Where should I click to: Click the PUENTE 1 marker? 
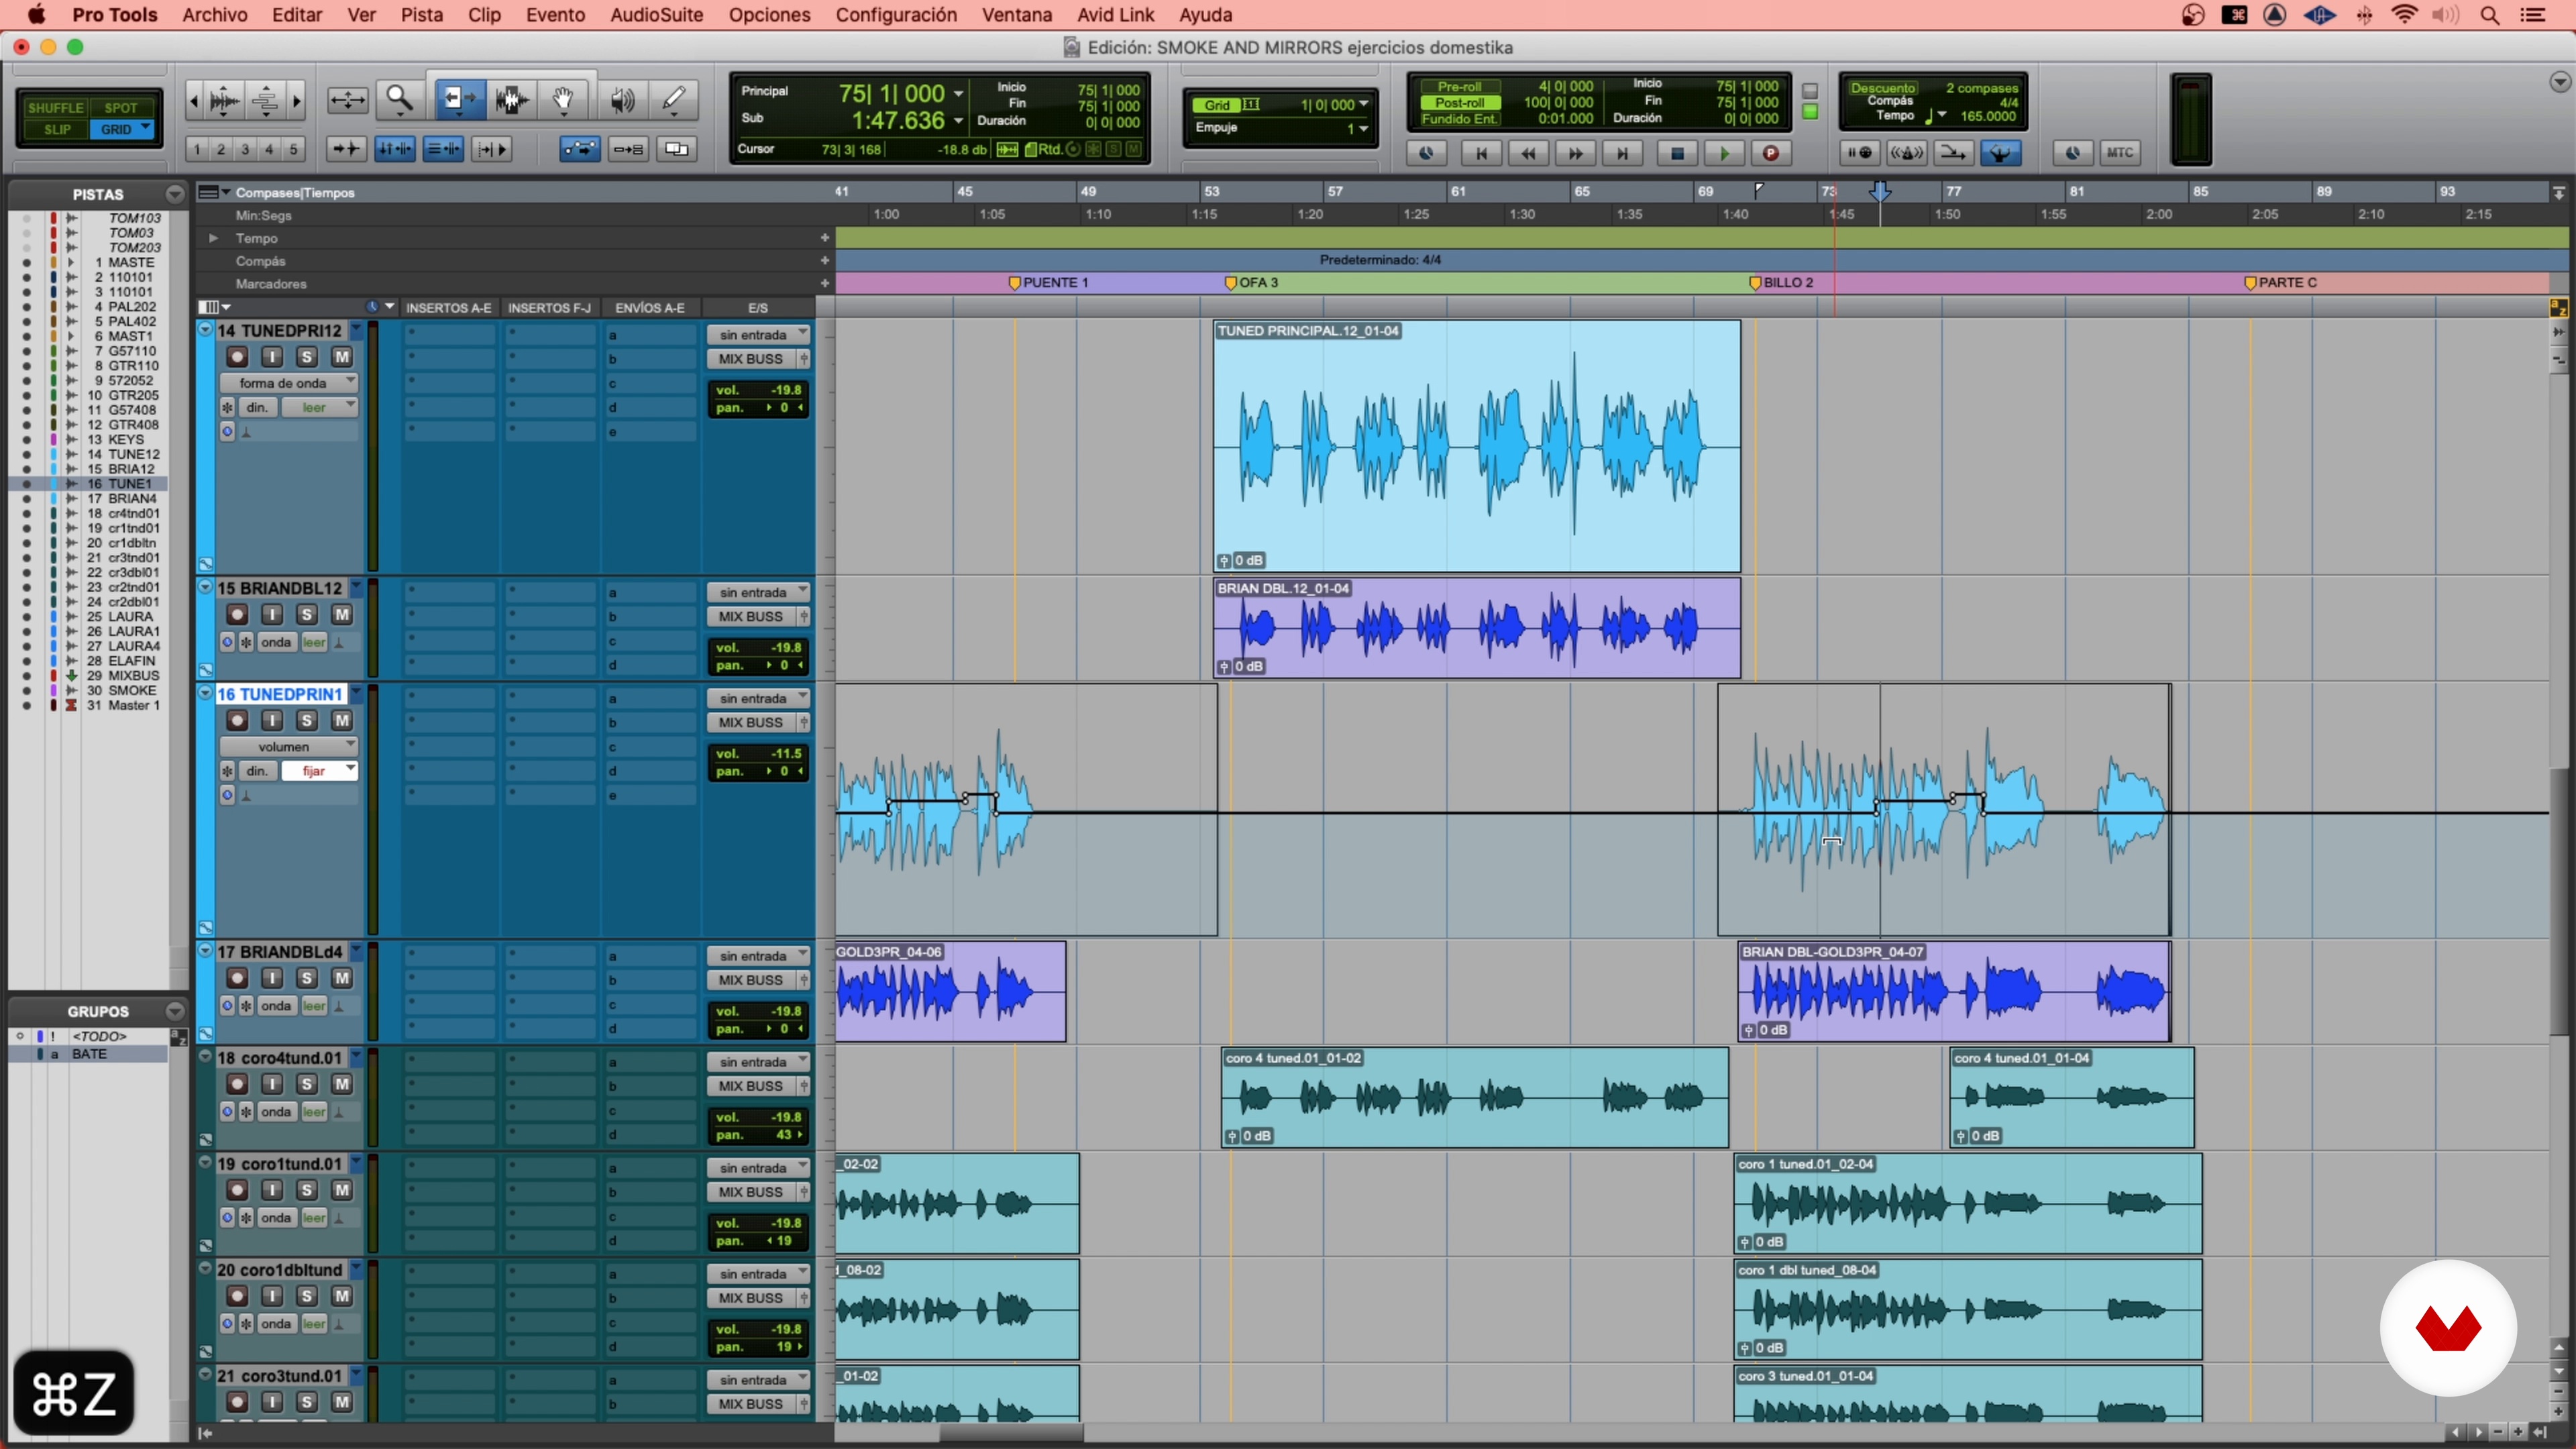(x=1048, y=283)
